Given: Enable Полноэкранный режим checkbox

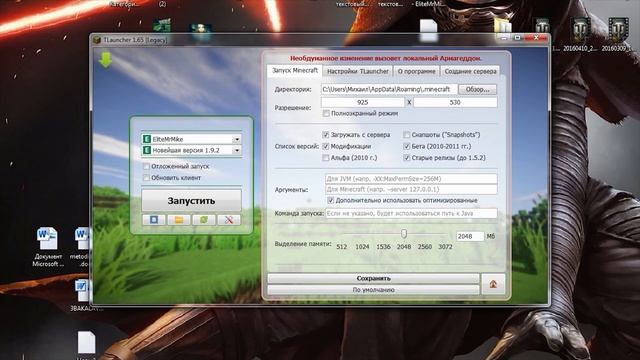Looking at the screenshot, I should pyautogui.click(x=326, y=113).
